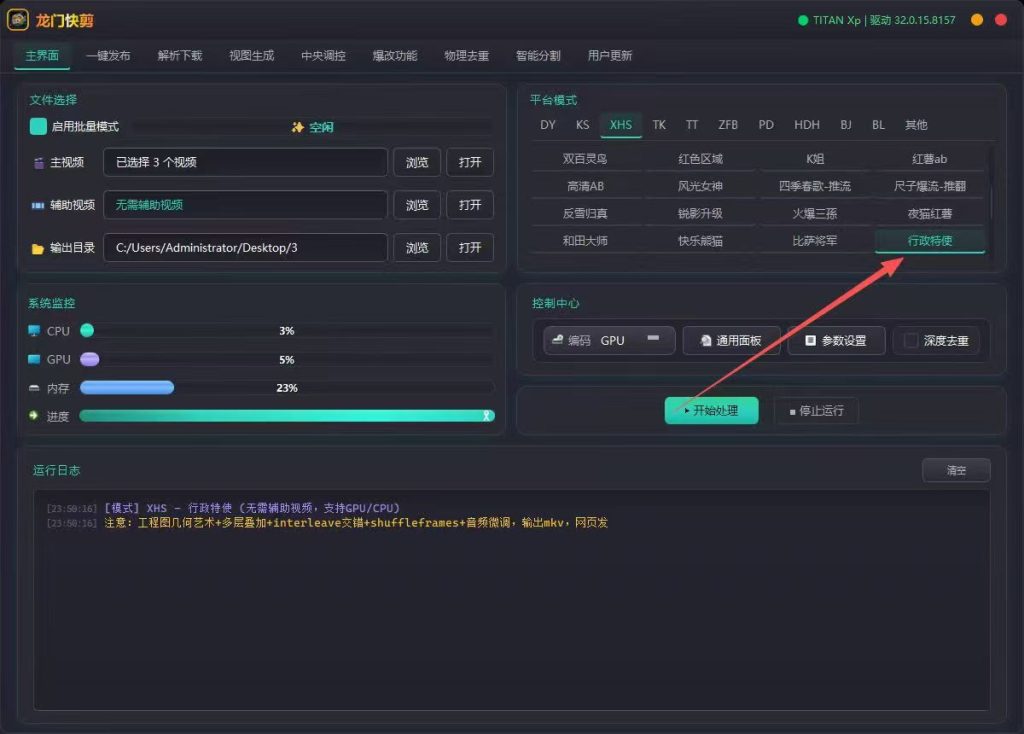Choose the K姐 mode
Image resolution: width=1024 pixels, height=734 pixels.
(815, 159)
